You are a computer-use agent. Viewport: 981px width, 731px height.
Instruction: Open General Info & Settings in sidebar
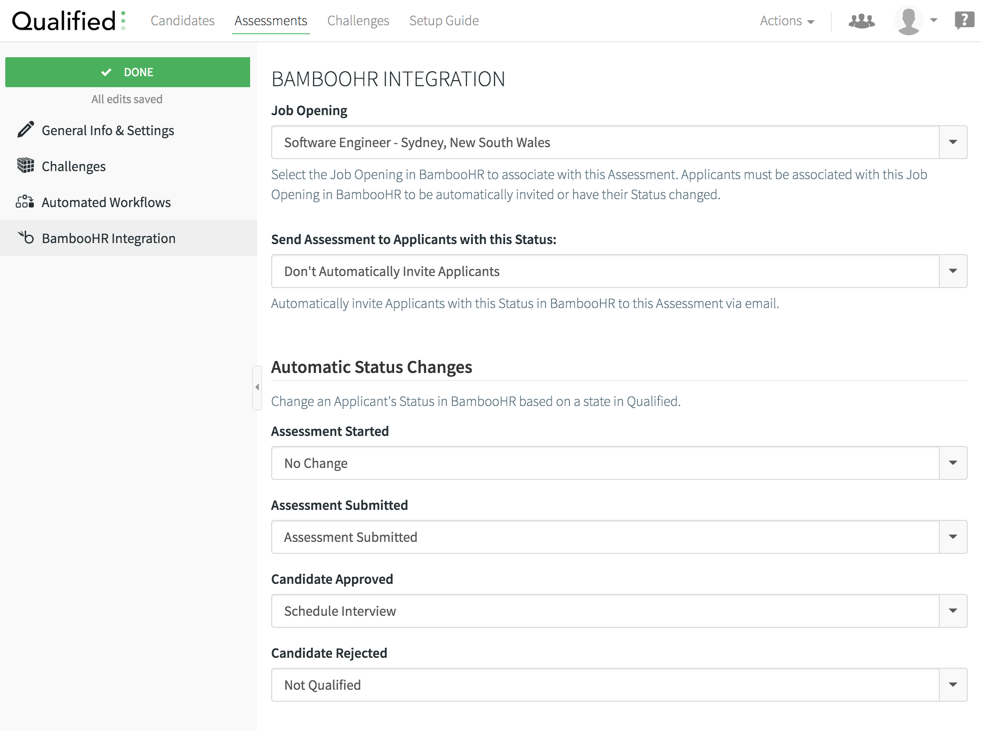tap(107, 130)
